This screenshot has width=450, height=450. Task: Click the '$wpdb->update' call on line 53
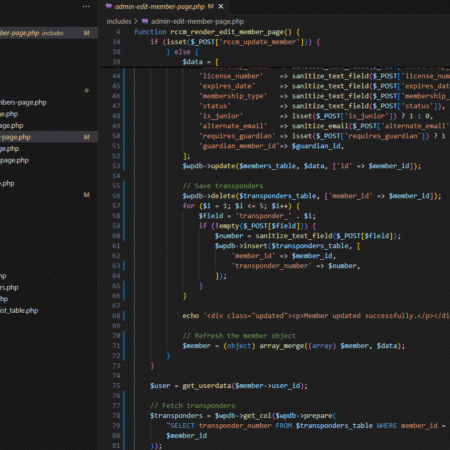(x=209, y=166)
